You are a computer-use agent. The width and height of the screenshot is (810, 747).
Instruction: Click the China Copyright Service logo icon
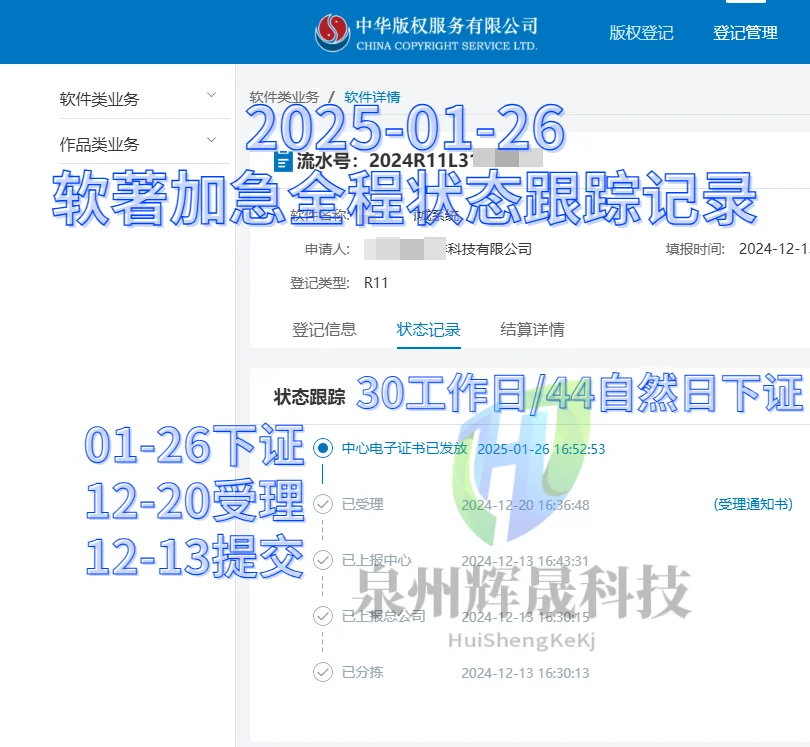(x=333, y=30)
